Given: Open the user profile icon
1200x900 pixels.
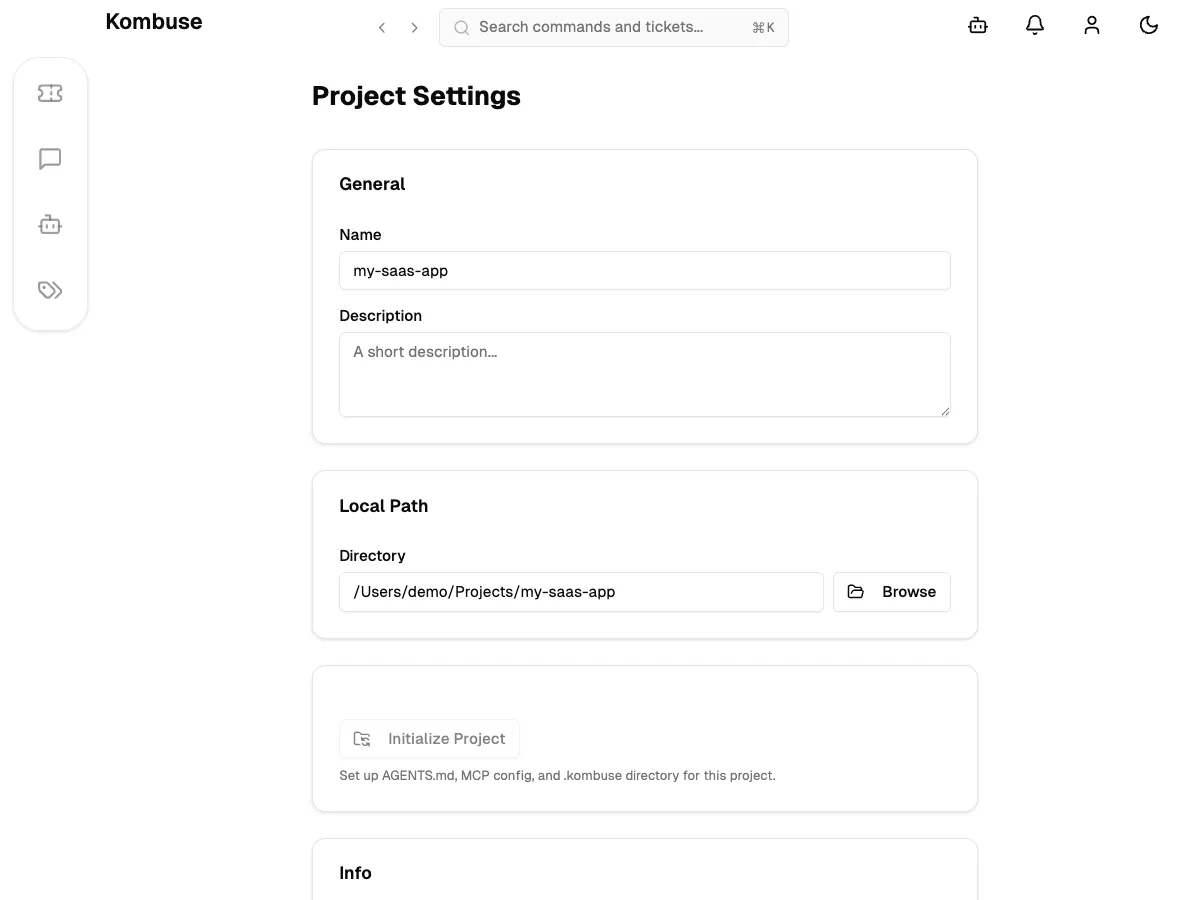Looking at the screenshot, I should pyautogui.click(x=1092, y=25).
